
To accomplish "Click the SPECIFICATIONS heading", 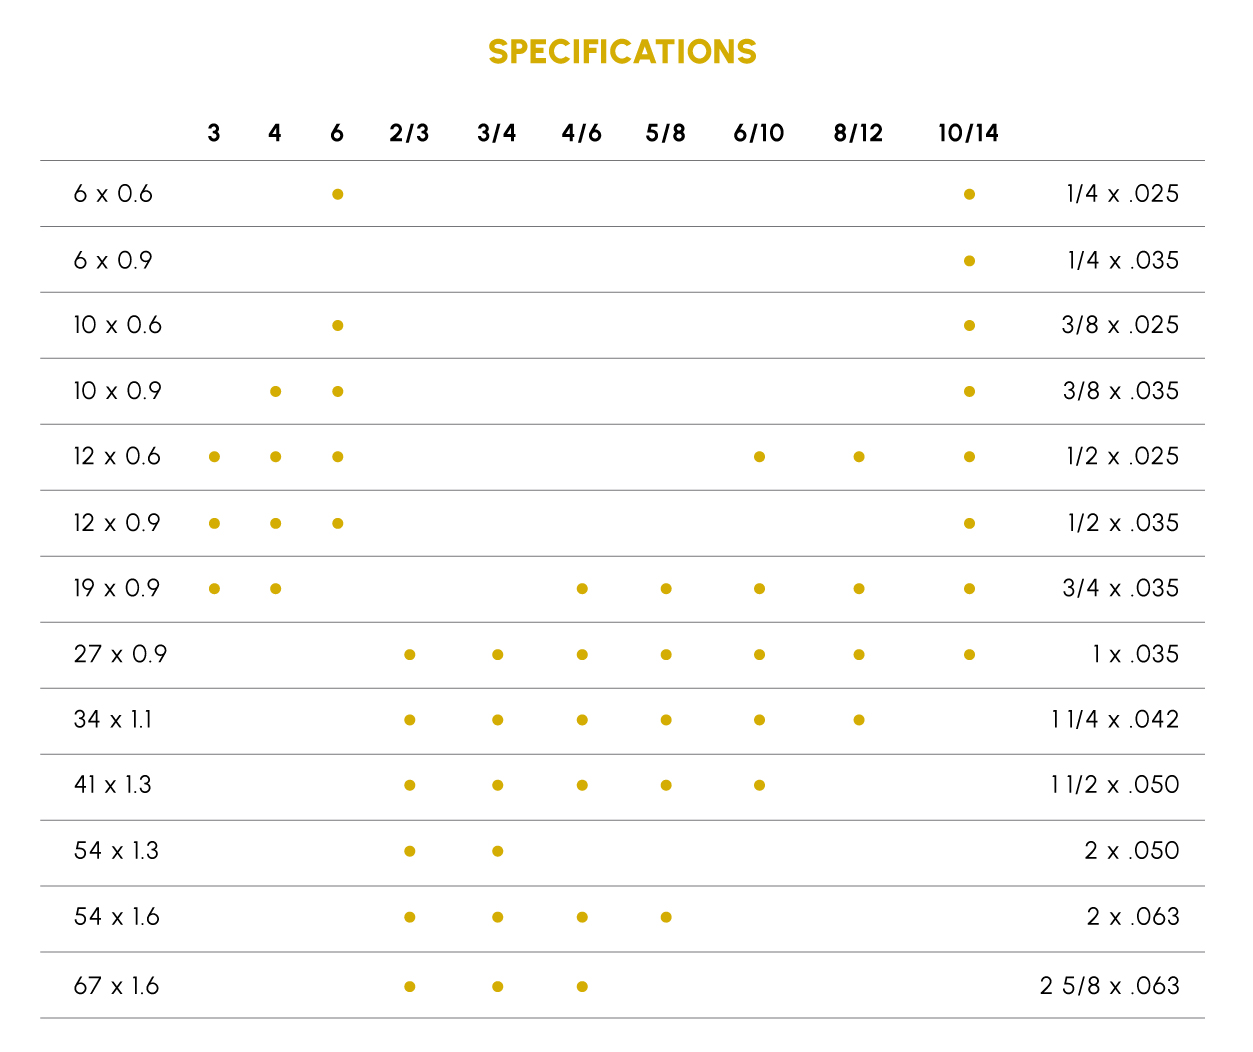I will [x=622, y=52].
